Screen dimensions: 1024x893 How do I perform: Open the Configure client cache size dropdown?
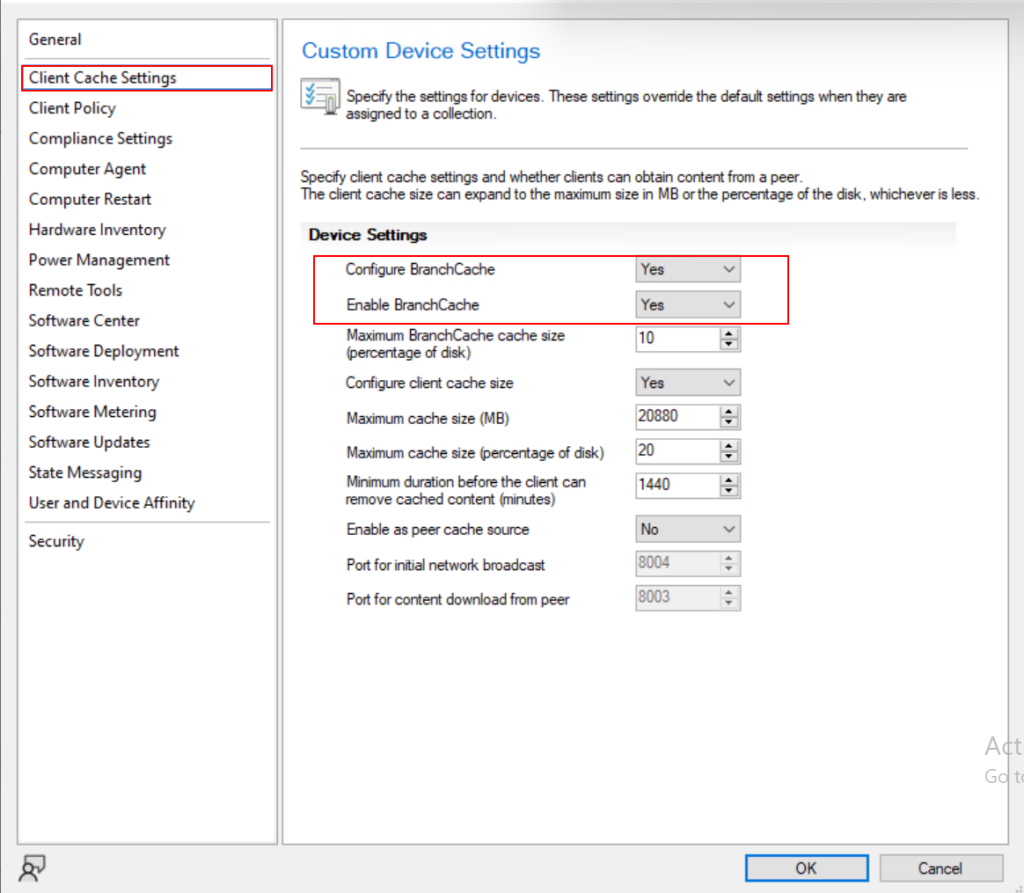tap(688, 383)
